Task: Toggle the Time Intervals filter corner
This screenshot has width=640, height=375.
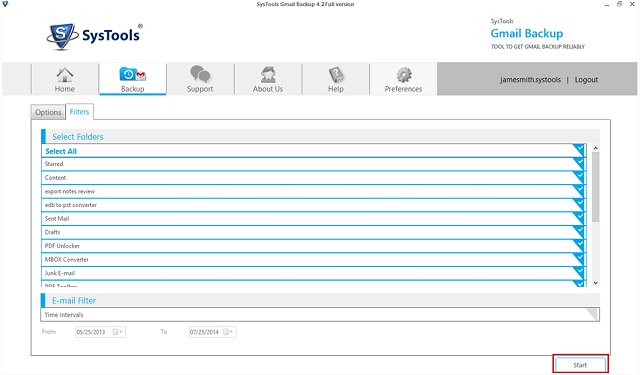Action: [592, 314]
